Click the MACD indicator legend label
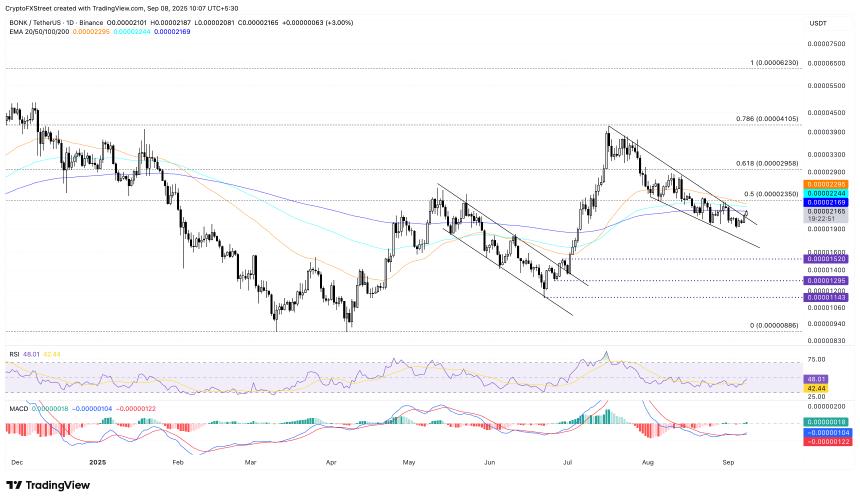The width and height of the screenshot is (860, 501). coord(18,409)
